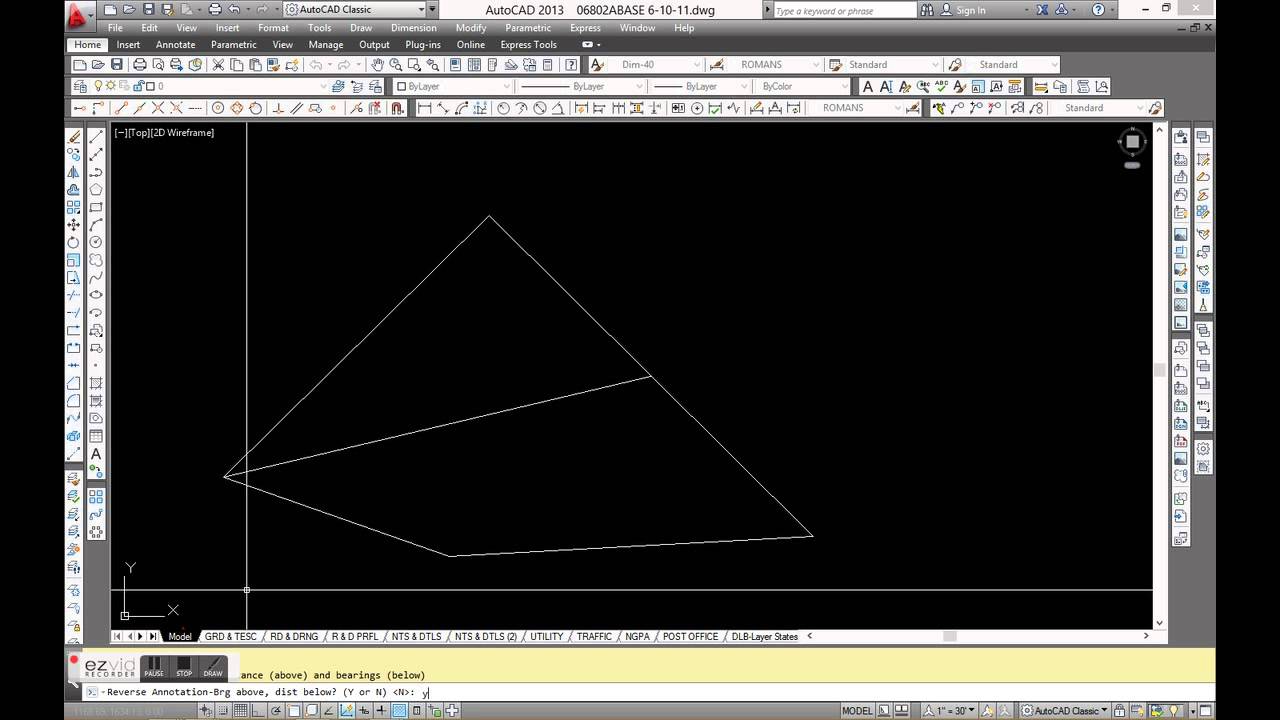Click the Multiline Text A icon

coord(867,87)
